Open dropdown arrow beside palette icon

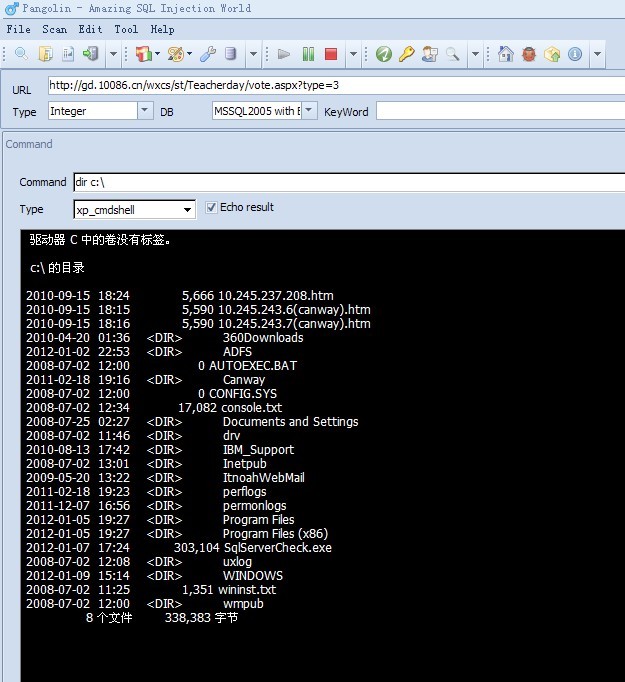[x=189, y=54]
